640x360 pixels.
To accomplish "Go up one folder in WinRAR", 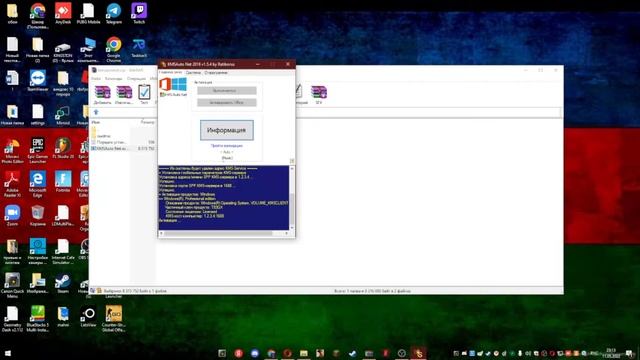I will click(x=96, y=112).
